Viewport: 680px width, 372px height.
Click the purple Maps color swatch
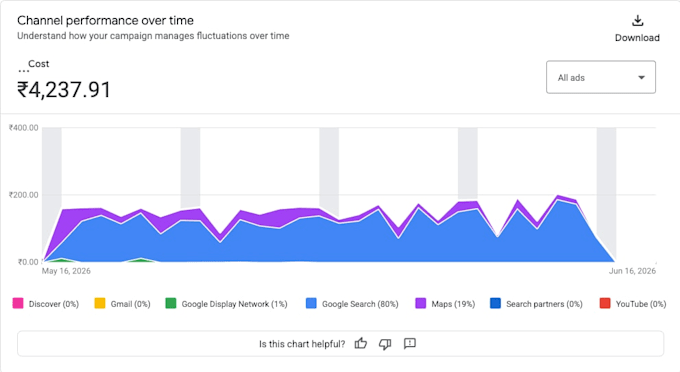420,303
